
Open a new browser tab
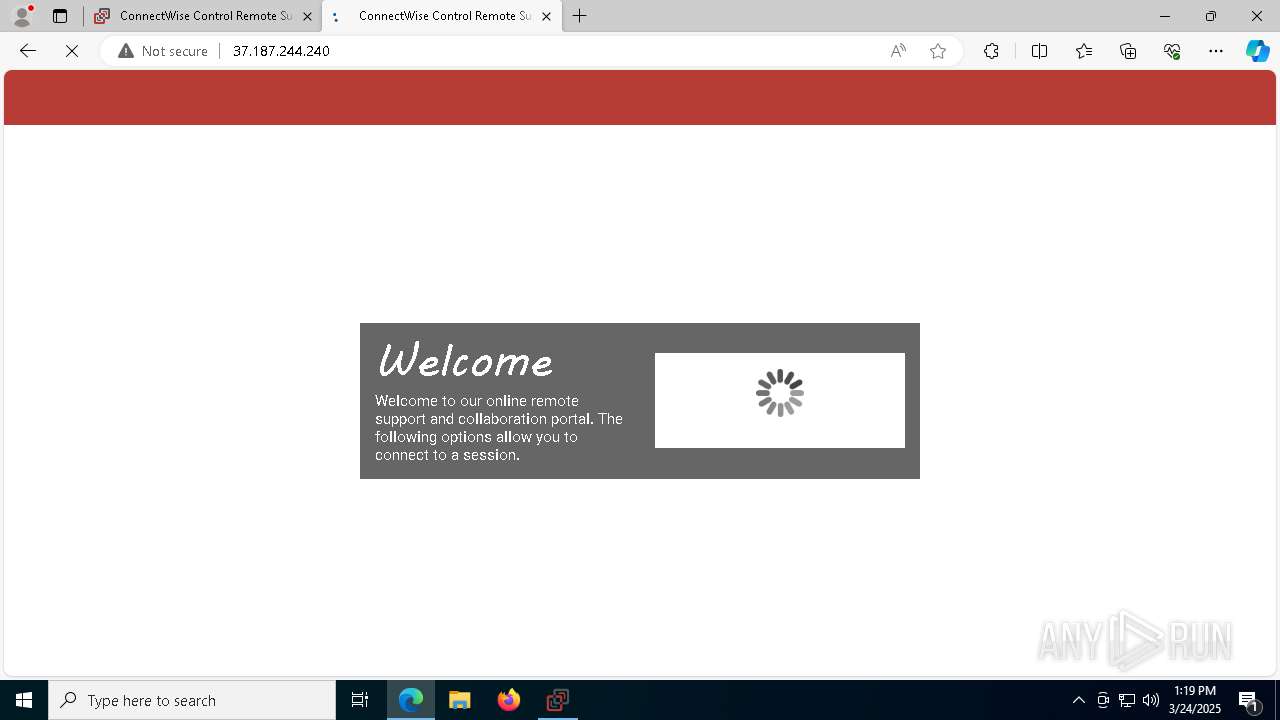tap(580, 16)
